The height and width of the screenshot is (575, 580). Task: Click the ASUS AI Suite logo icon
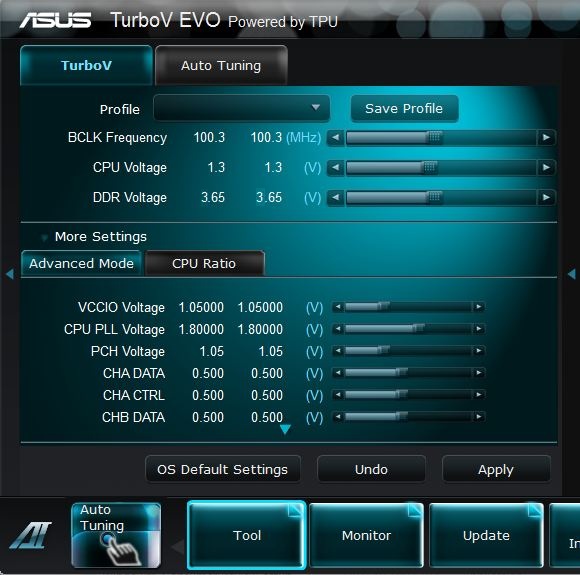pos(30,535)
